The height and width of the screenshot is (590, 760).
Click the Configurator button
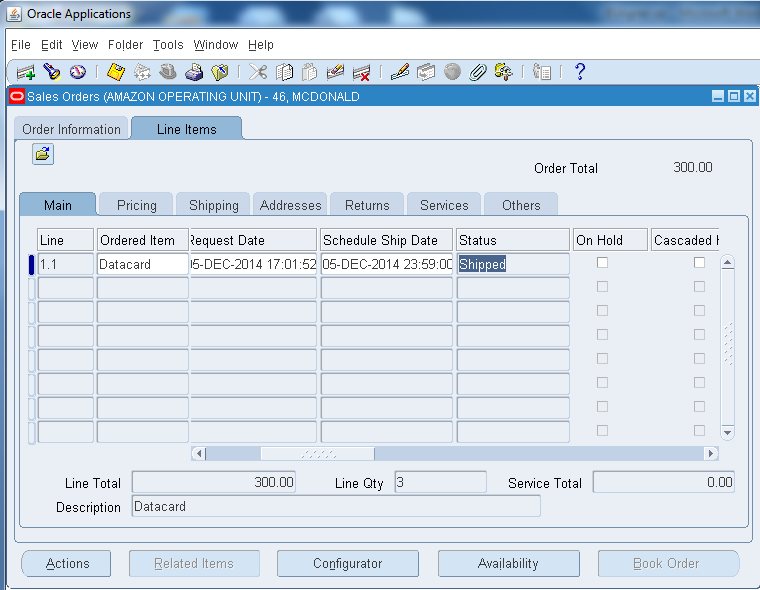(x=348, y=563)
